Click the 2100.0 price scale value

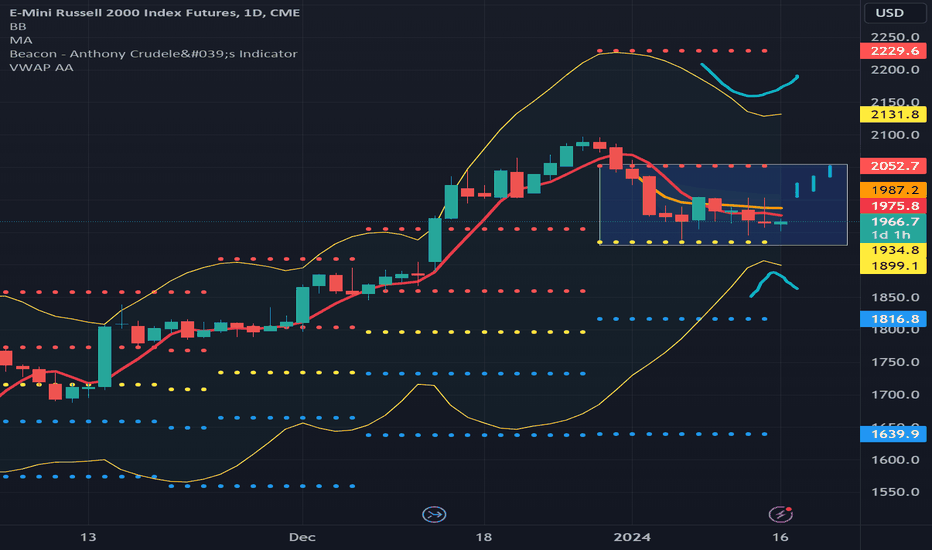click(x=895, y=135)
